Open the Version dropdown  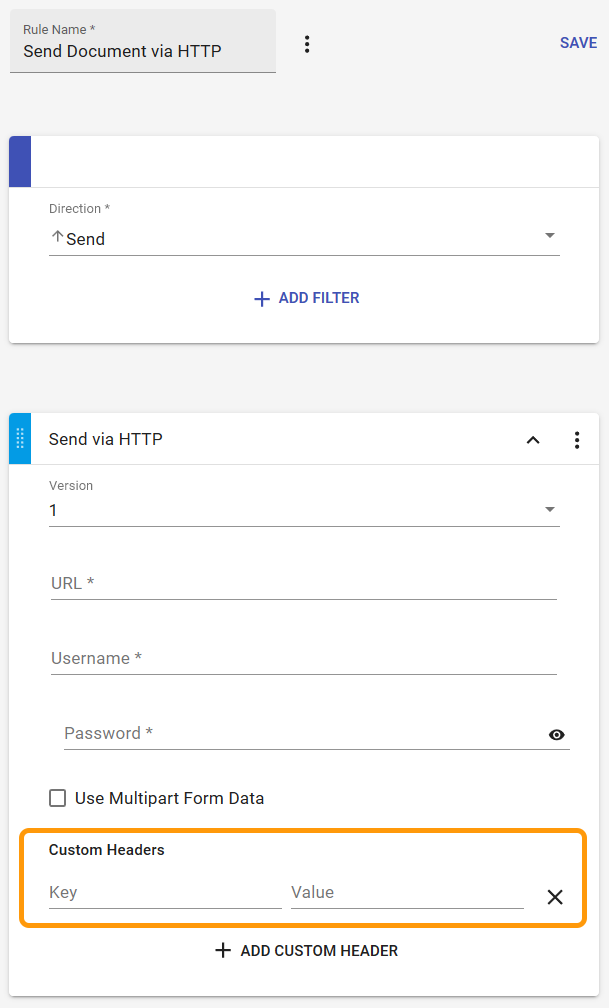pyautogui.click(x=549, y=509)
